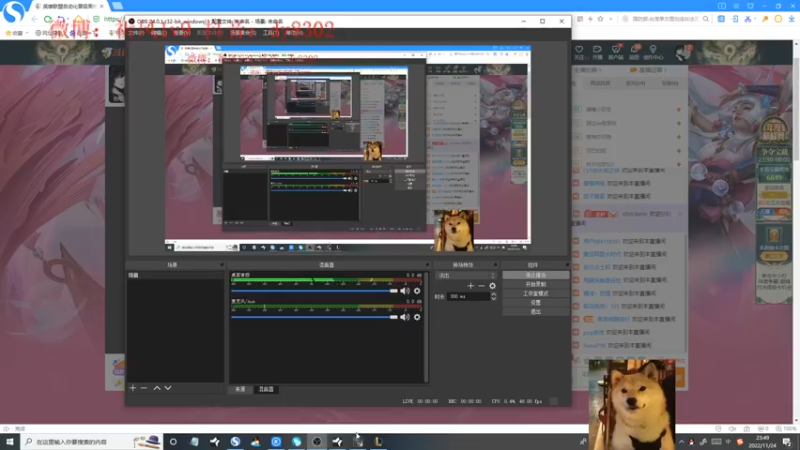Click the Windows taskbar search box
The height and width of the screenshot is (450, 800).
point(91,441)
